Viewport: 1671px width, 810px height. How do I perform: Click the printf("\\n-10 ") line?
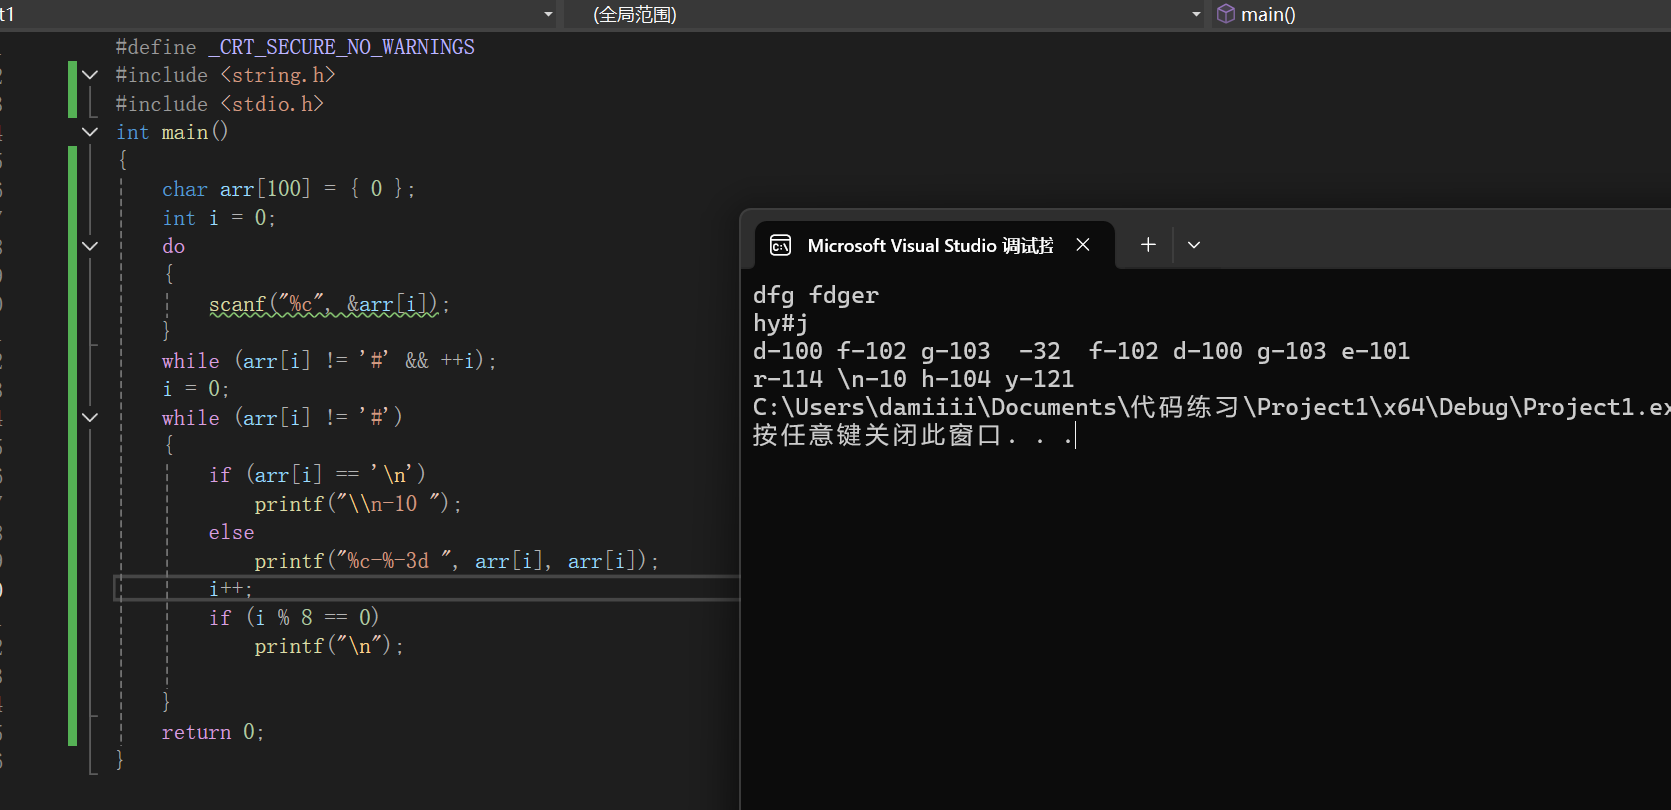[x=358, y=504]
